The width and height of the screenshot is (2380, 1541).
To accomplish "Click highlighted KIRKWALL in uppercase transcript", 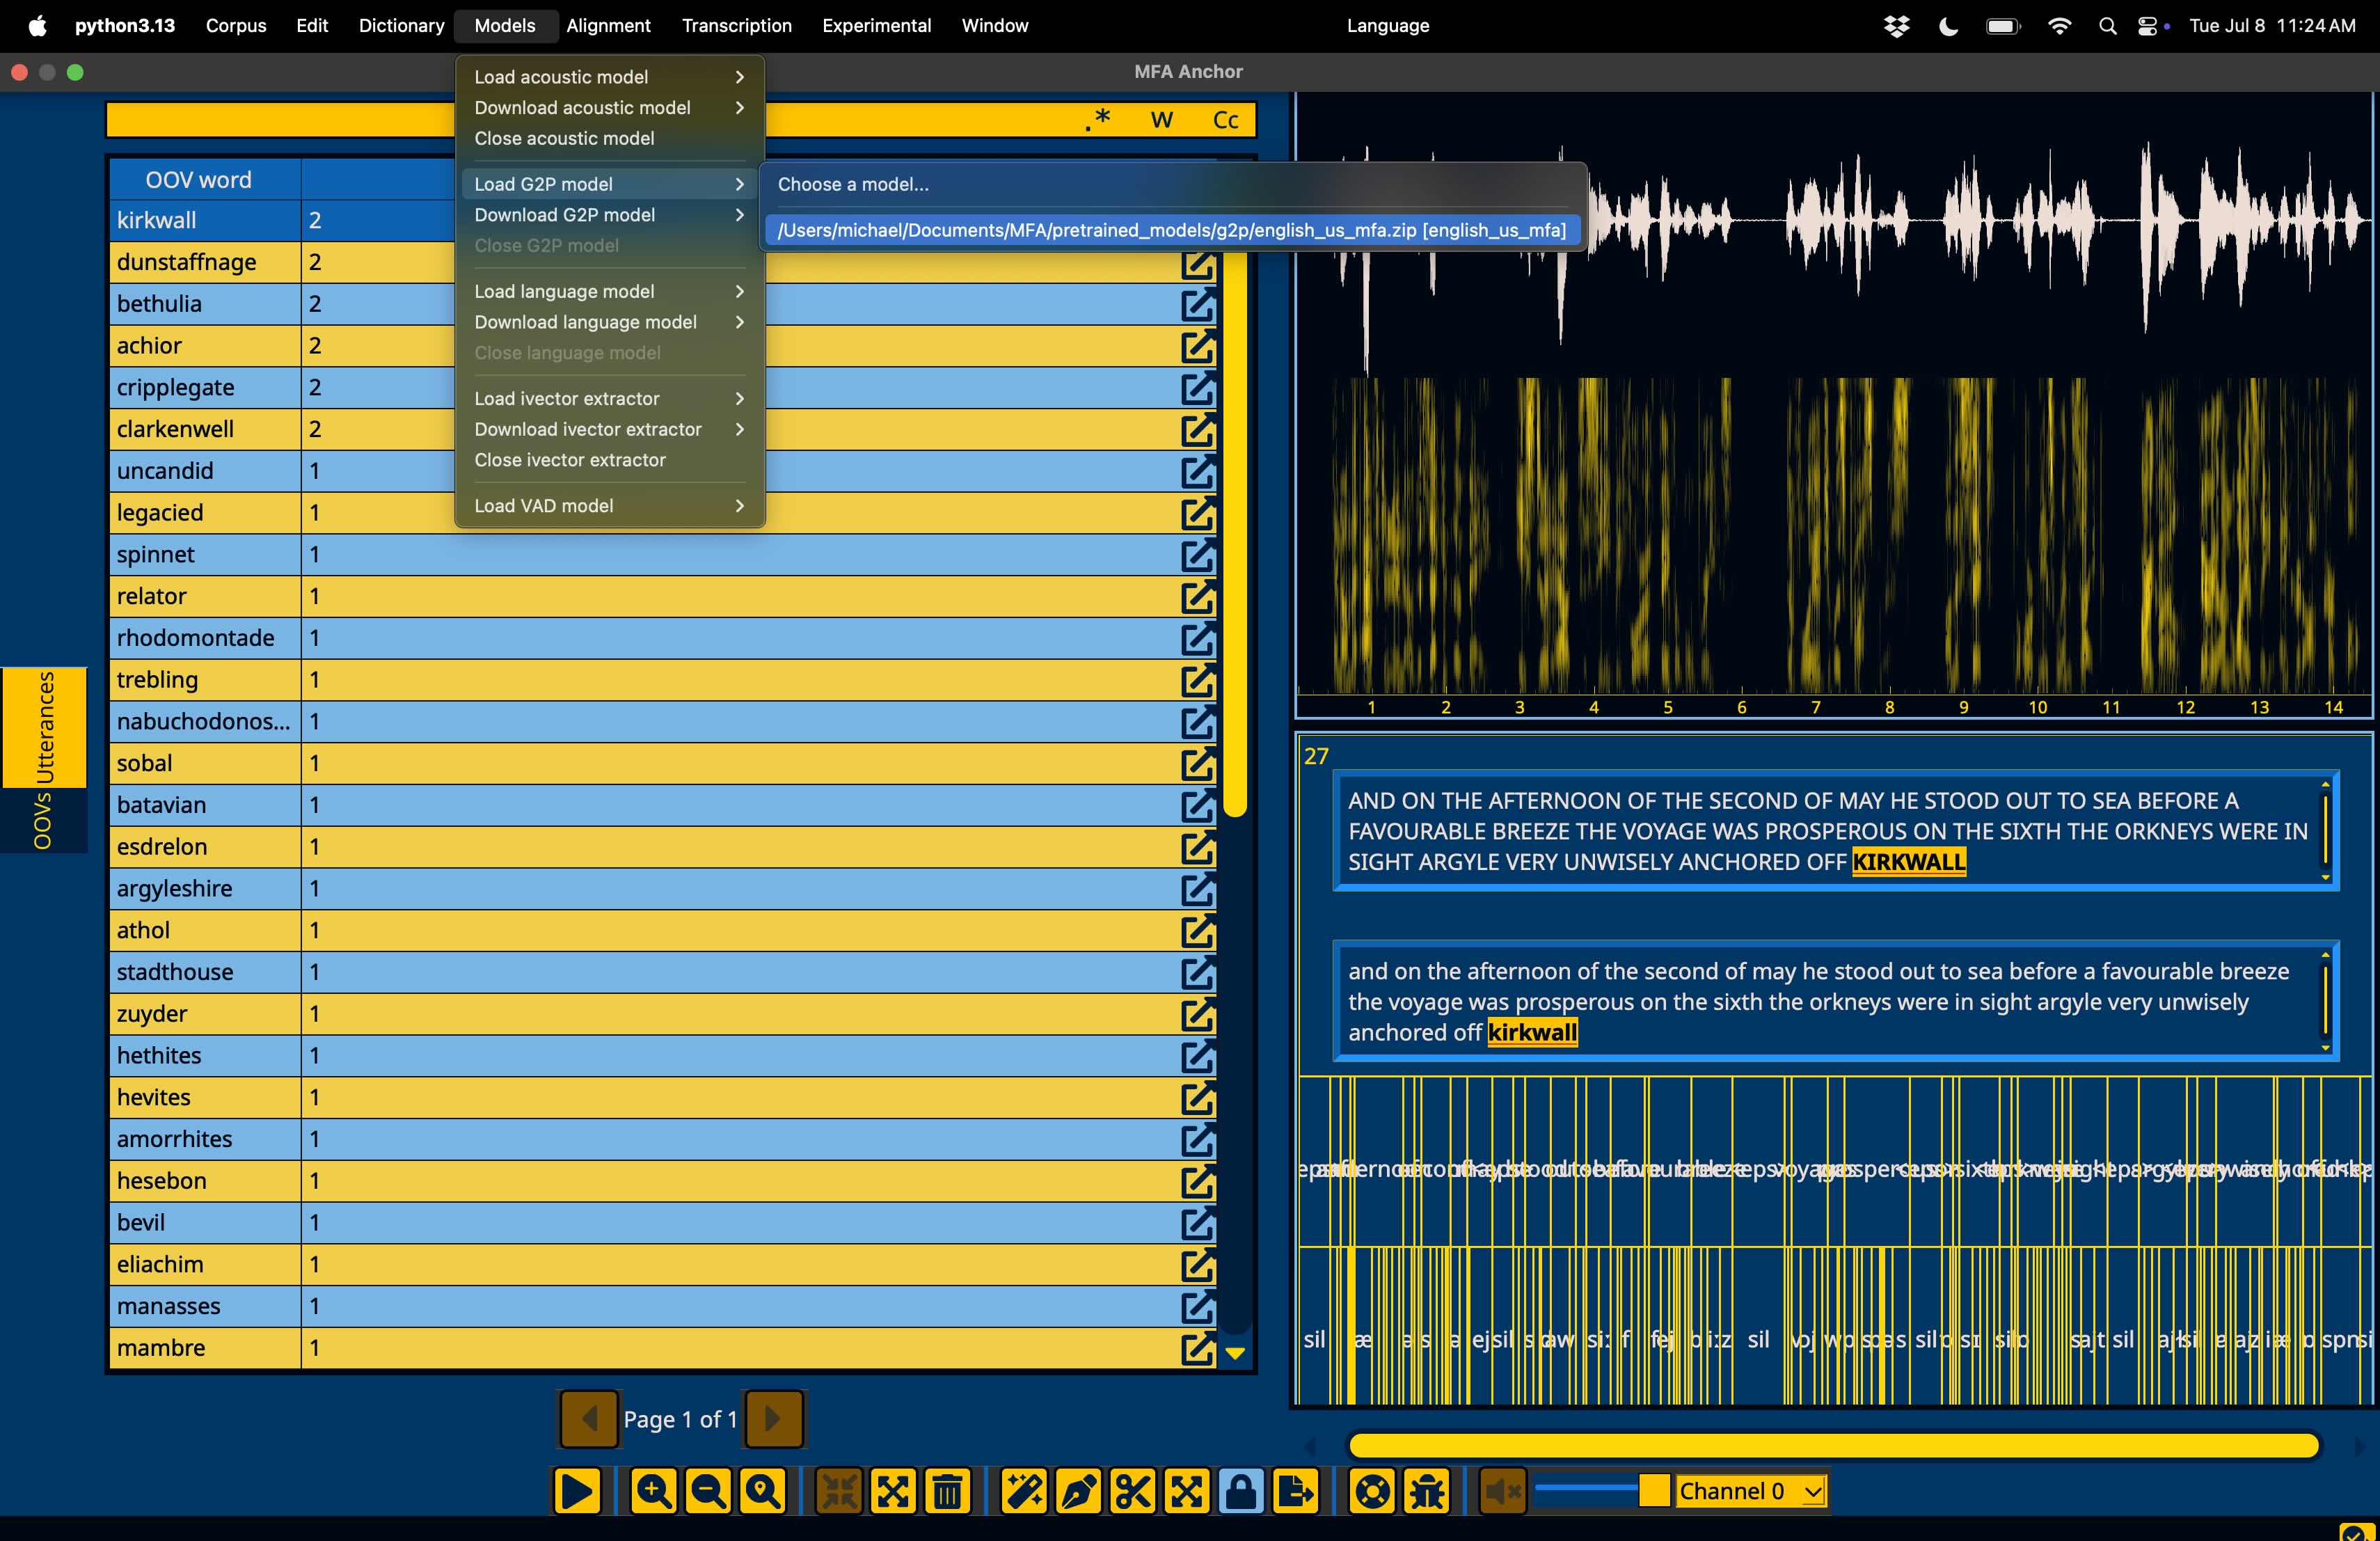I will [x=1909, y=862].
